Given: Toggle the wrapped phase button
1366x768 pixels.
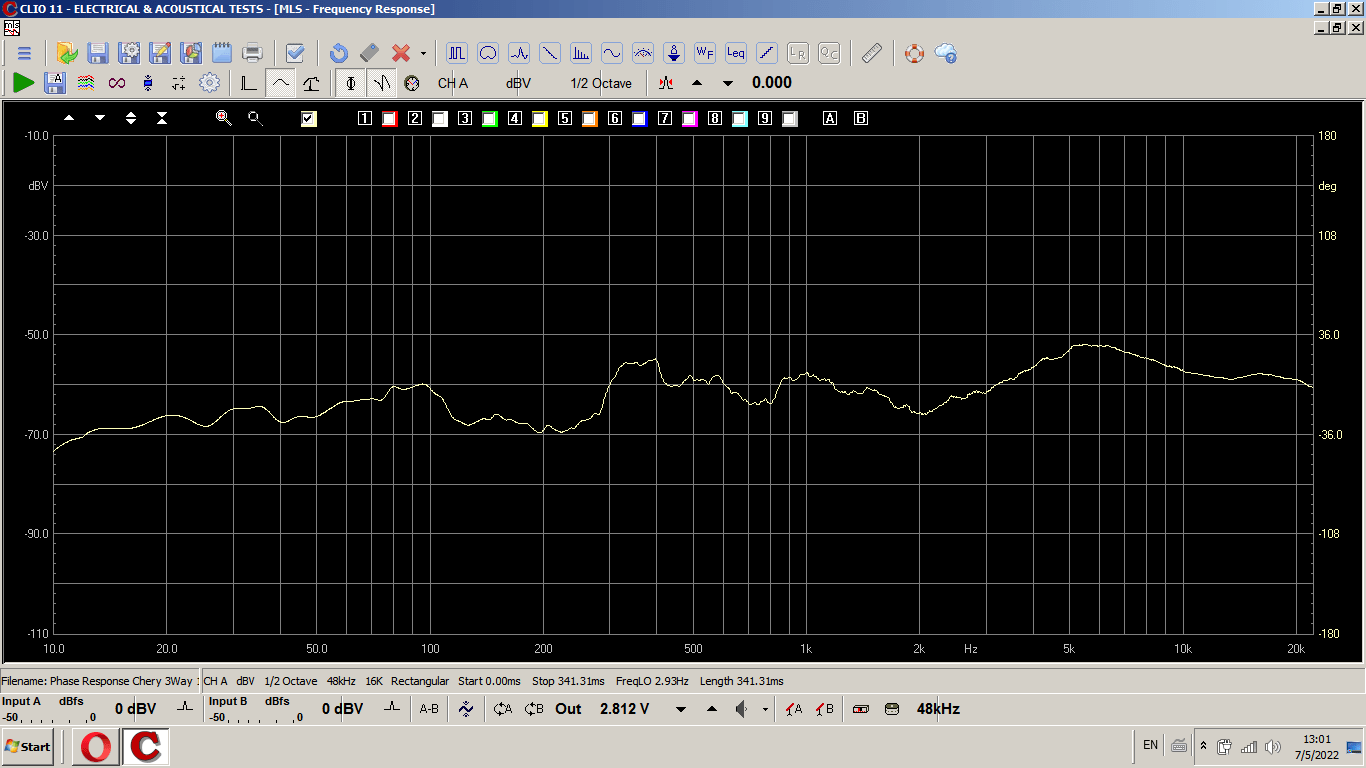Looking at the screenshot, I should (x=381, y=83).
